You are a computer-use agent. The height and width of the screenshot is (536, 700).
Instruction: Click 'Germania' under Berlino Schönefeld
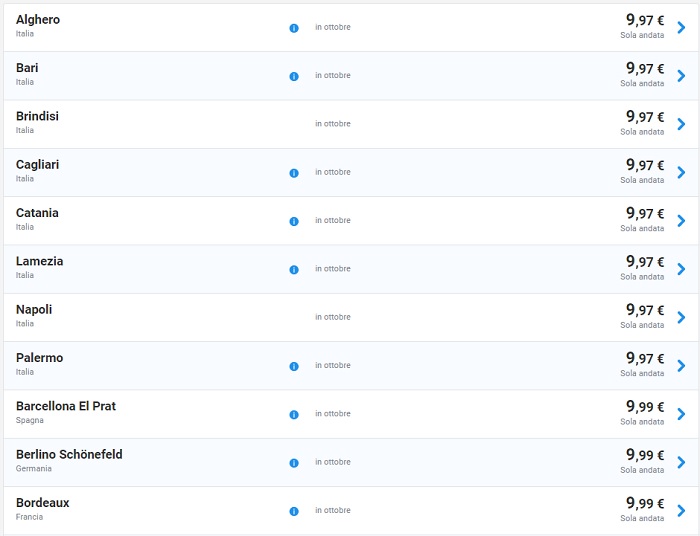click(34, 469)
